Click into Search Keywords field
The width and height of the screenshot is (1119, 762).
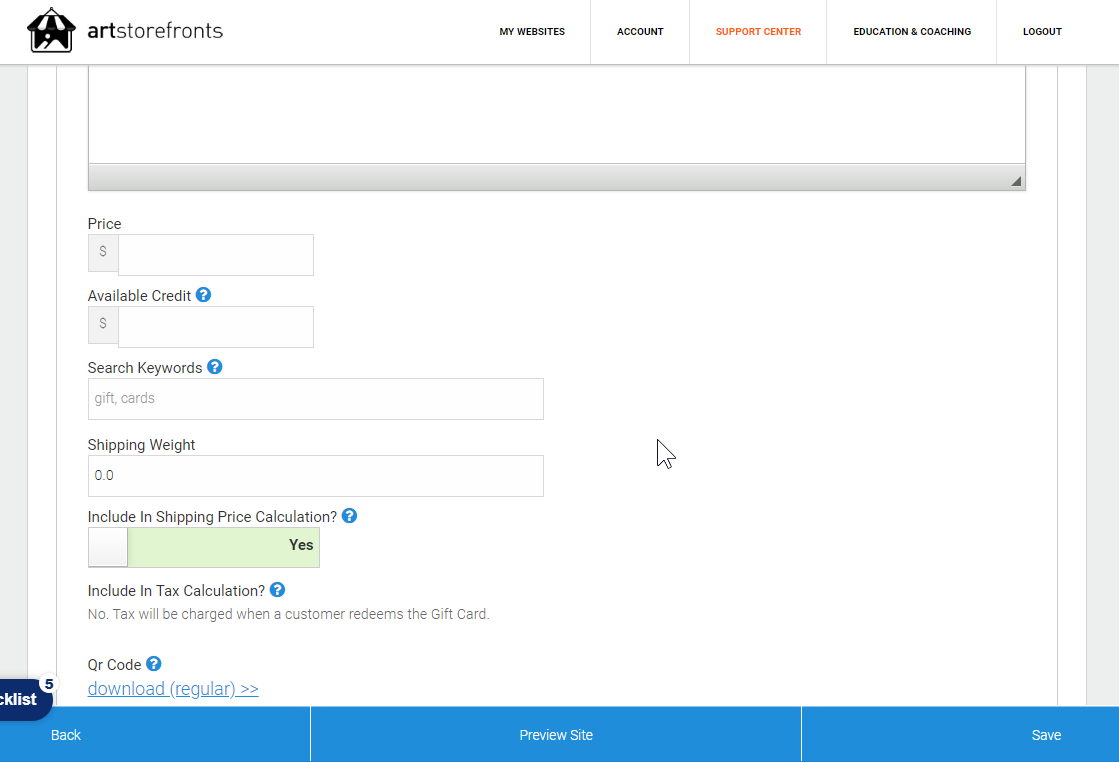coord(315,399)
